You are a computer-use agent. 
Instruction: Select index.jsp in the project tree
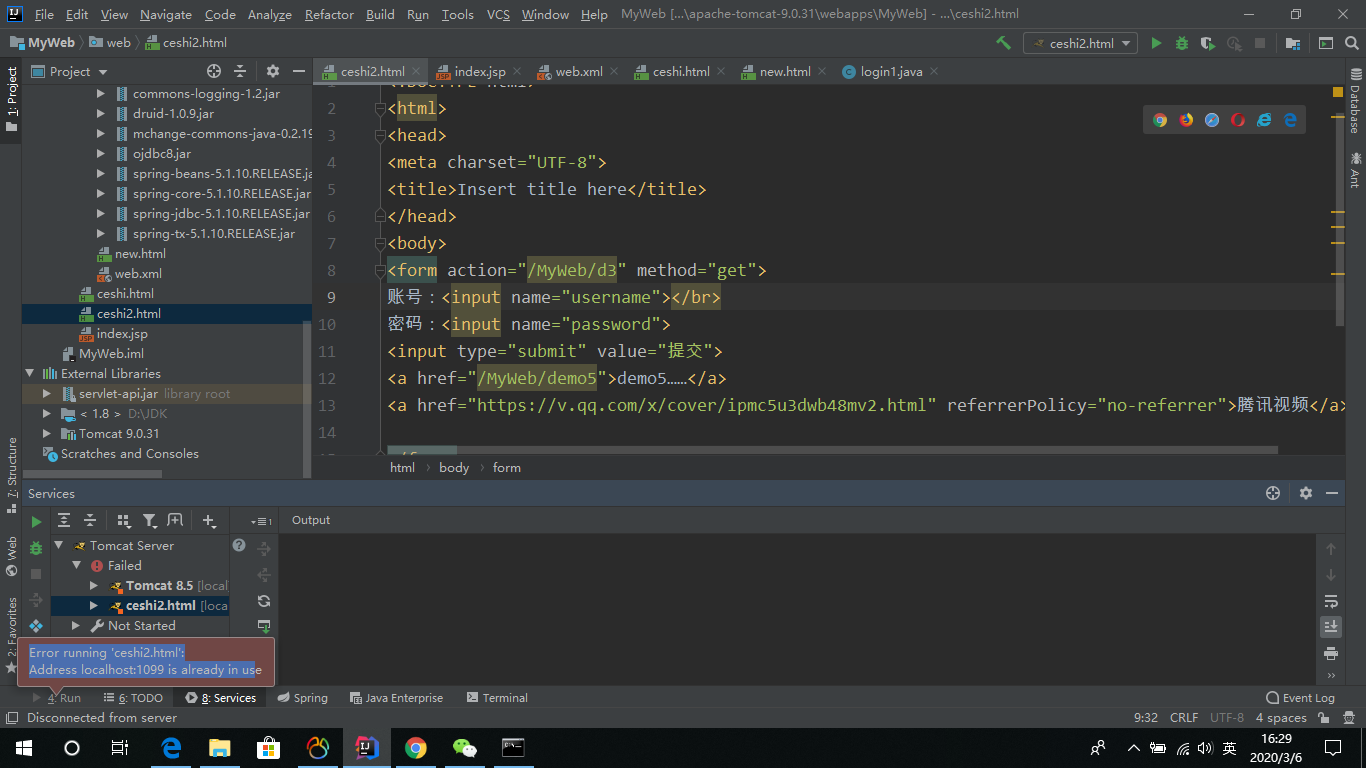click(121, 334)
